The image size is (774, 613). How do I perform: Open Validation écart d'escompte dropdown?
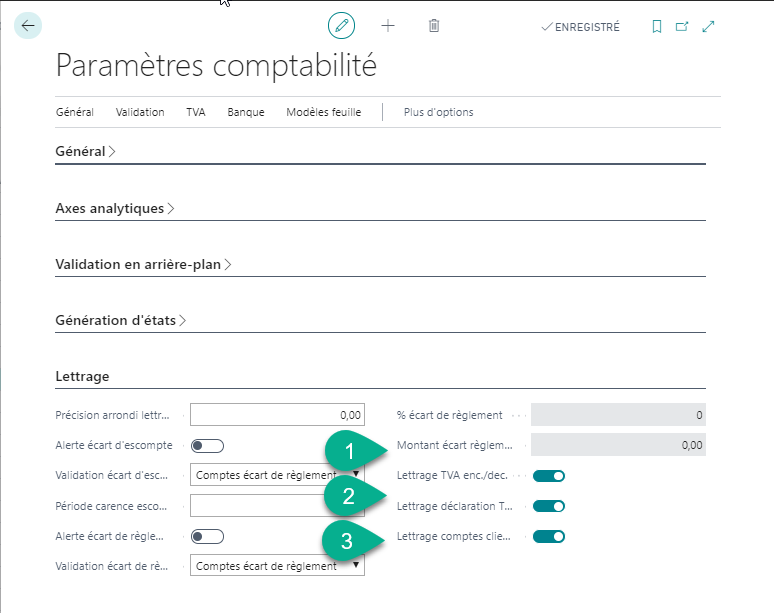click(277, 476)
